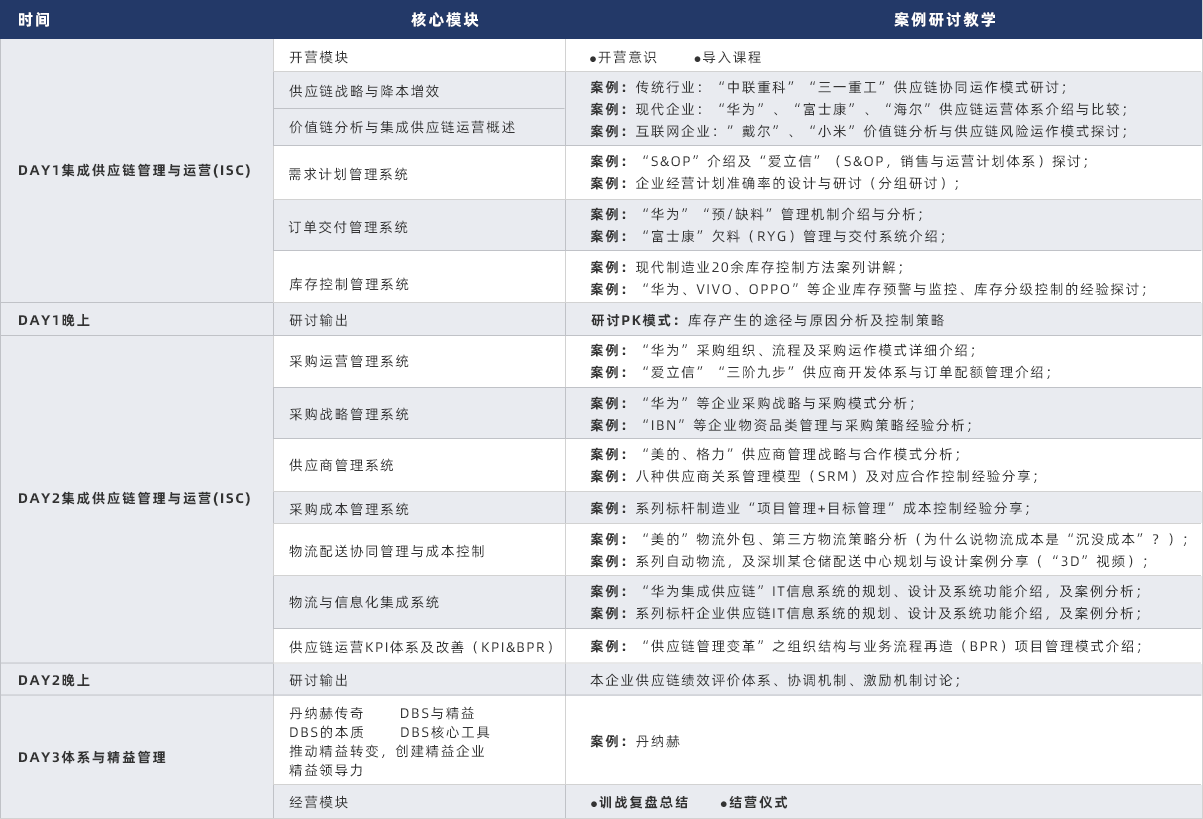
Task: Select the 导入课程 bullet item
Action: (727, 57)
